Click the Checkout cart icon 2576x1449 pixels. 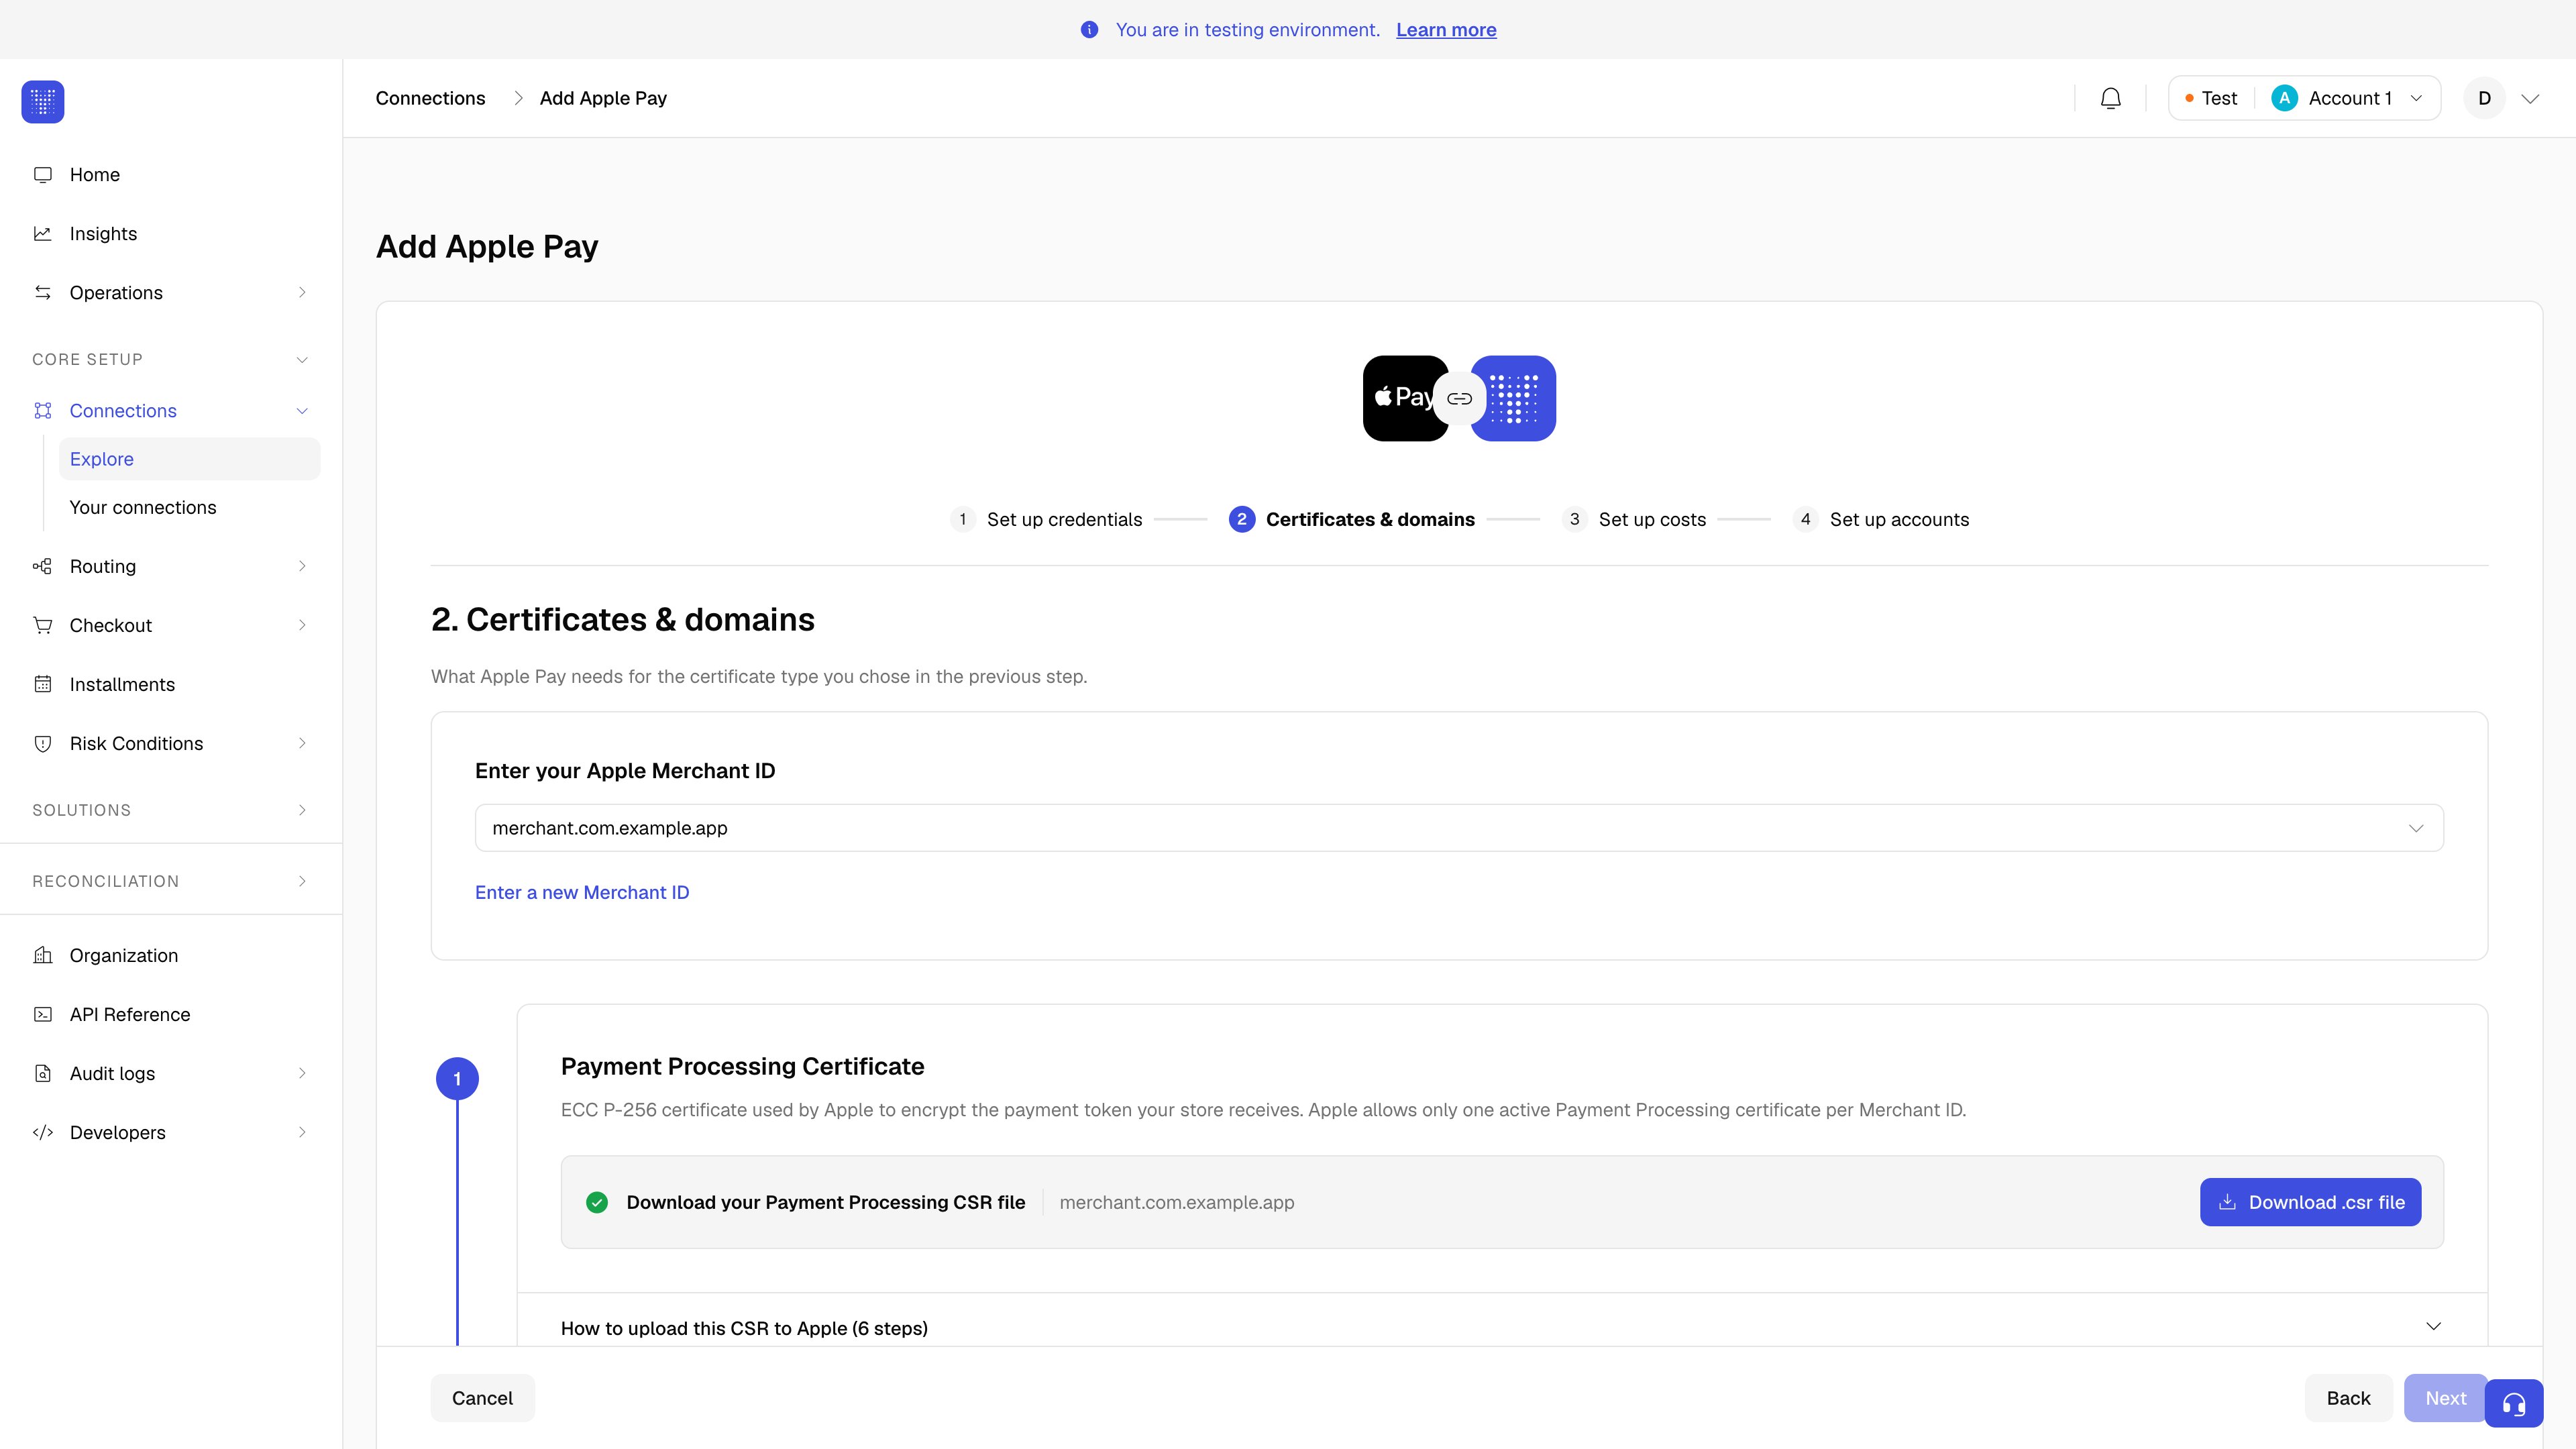click(x=43, y=626)
